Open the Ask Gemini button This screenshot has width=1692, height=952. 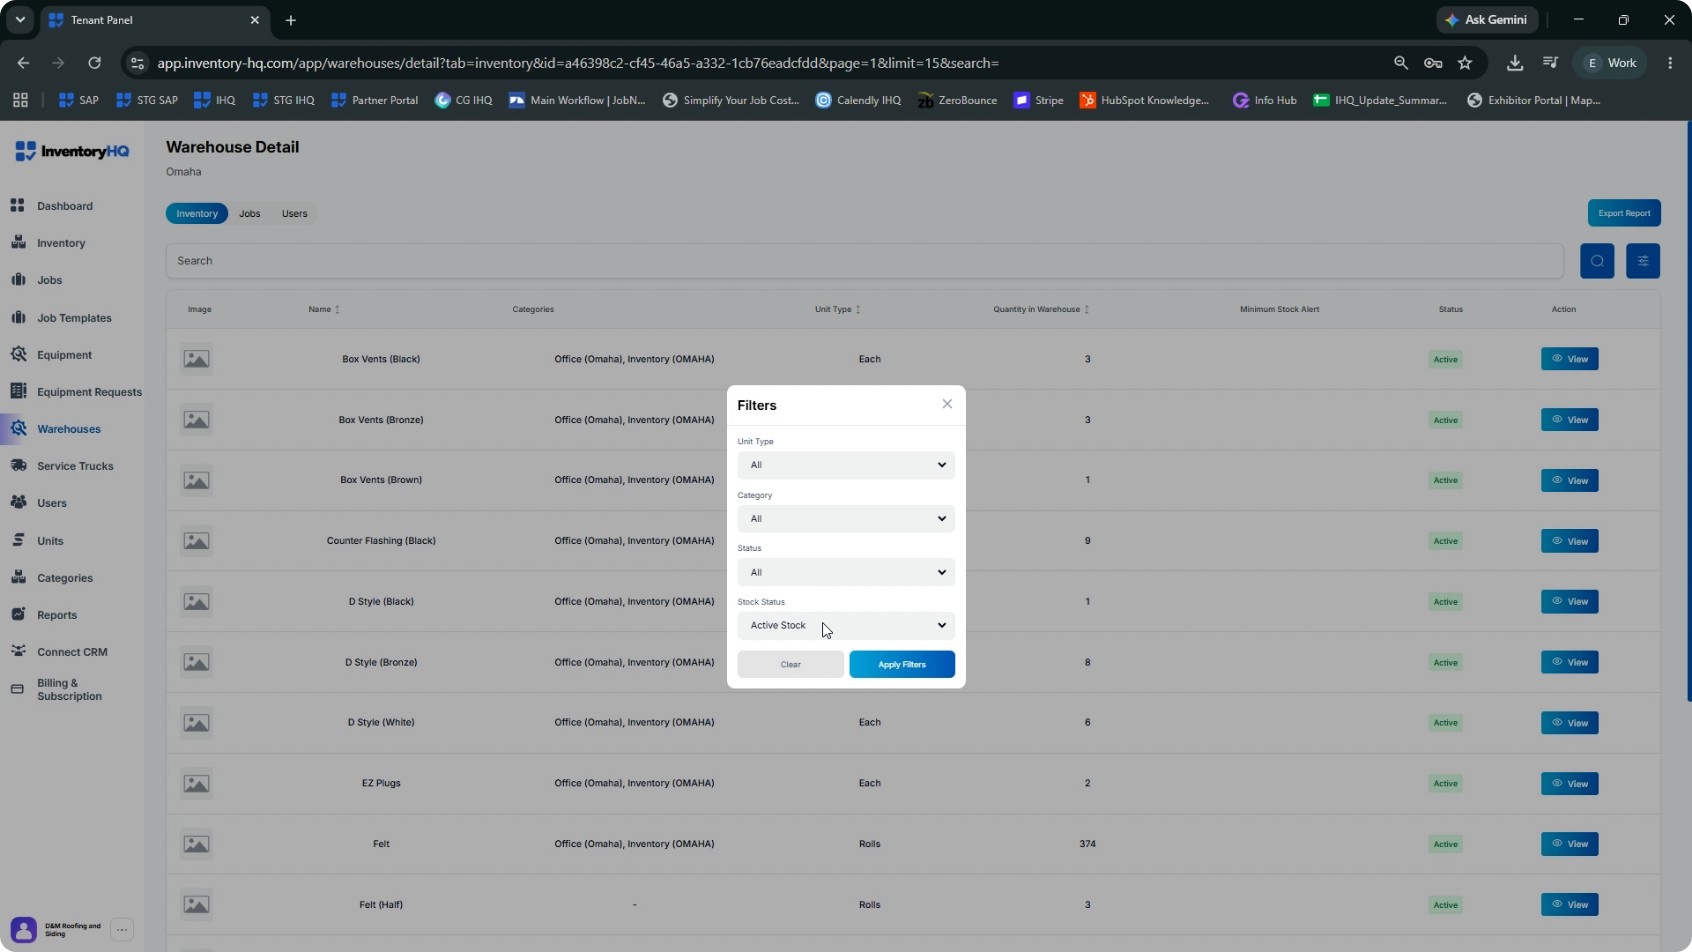coord(1486,20)
